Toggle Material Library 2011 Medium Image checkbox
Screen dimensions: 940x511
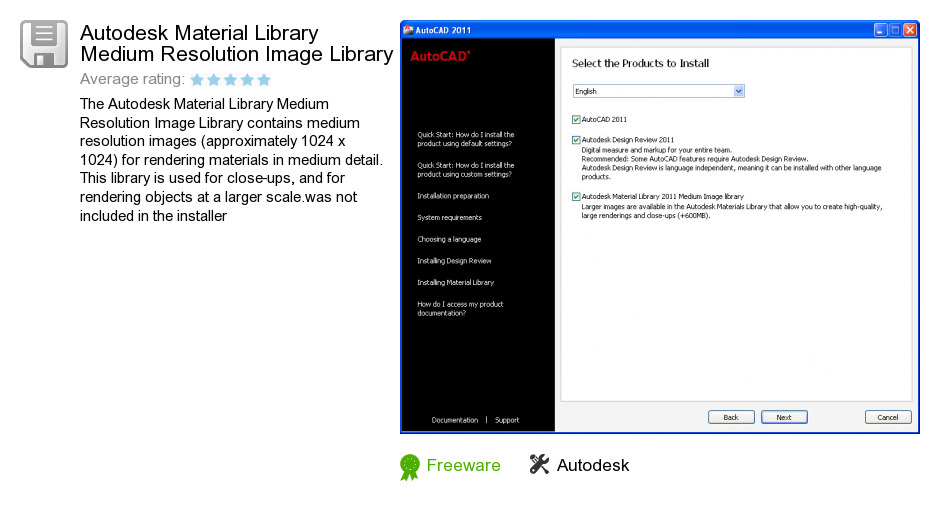(x=576, y=196)
